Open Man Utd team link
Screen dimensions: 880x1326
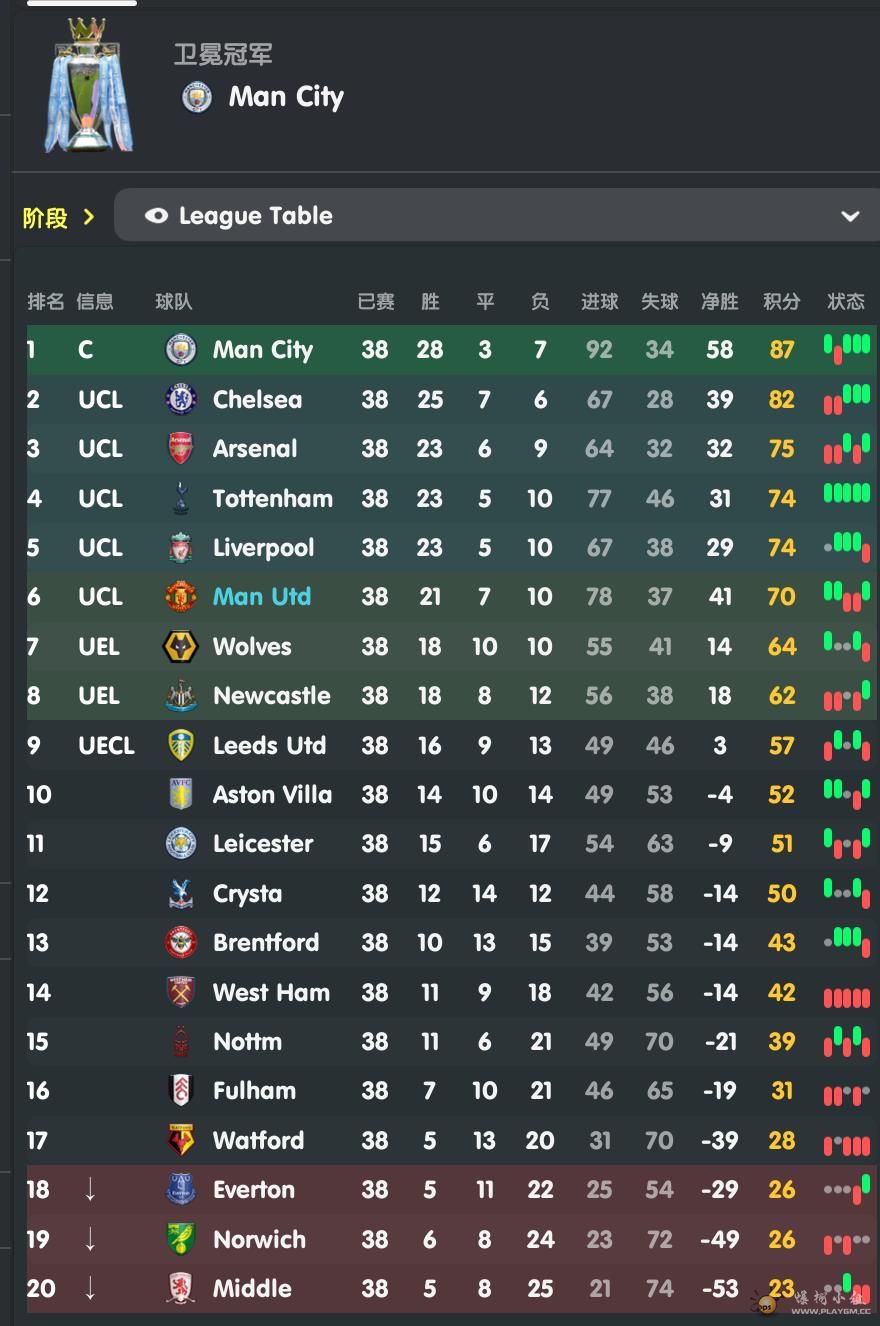pos(262,597)
